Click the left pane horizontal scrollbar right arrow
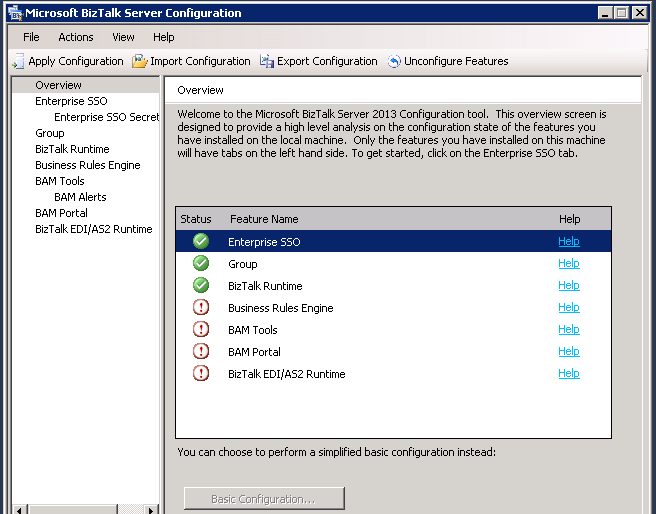This screenshot has height=514, width=656. (152, 509)
